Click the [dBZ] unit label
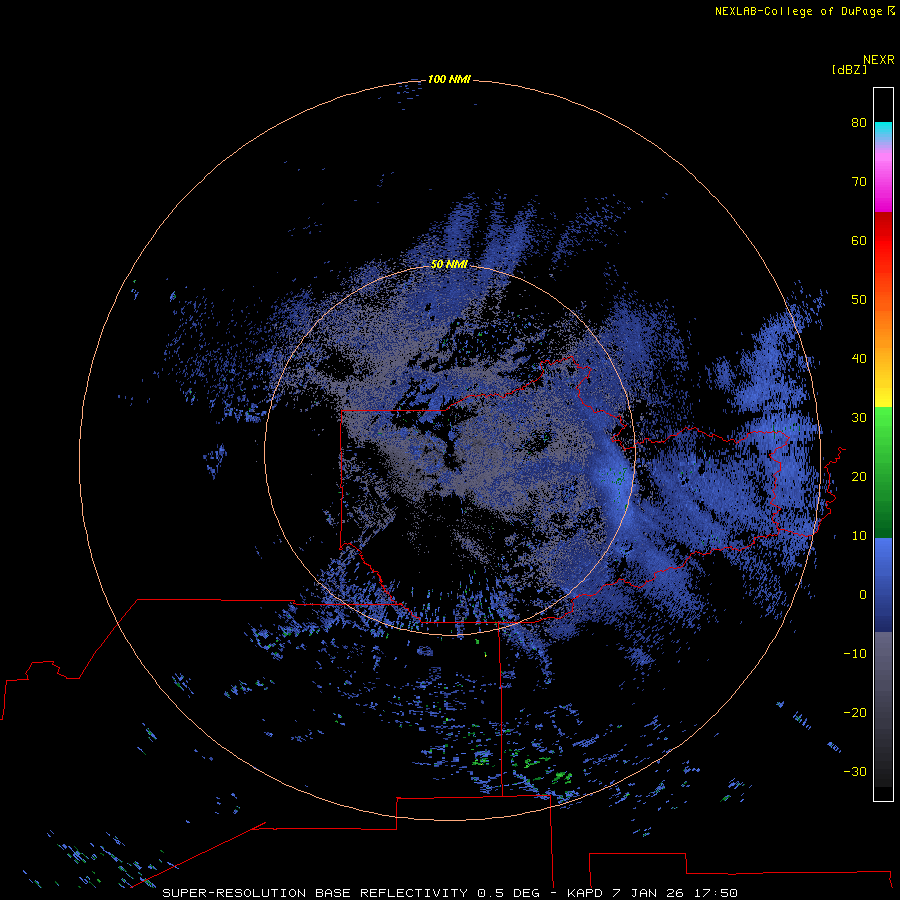The image size is (900, 900). pyautogui.click(x=849, y=69)
